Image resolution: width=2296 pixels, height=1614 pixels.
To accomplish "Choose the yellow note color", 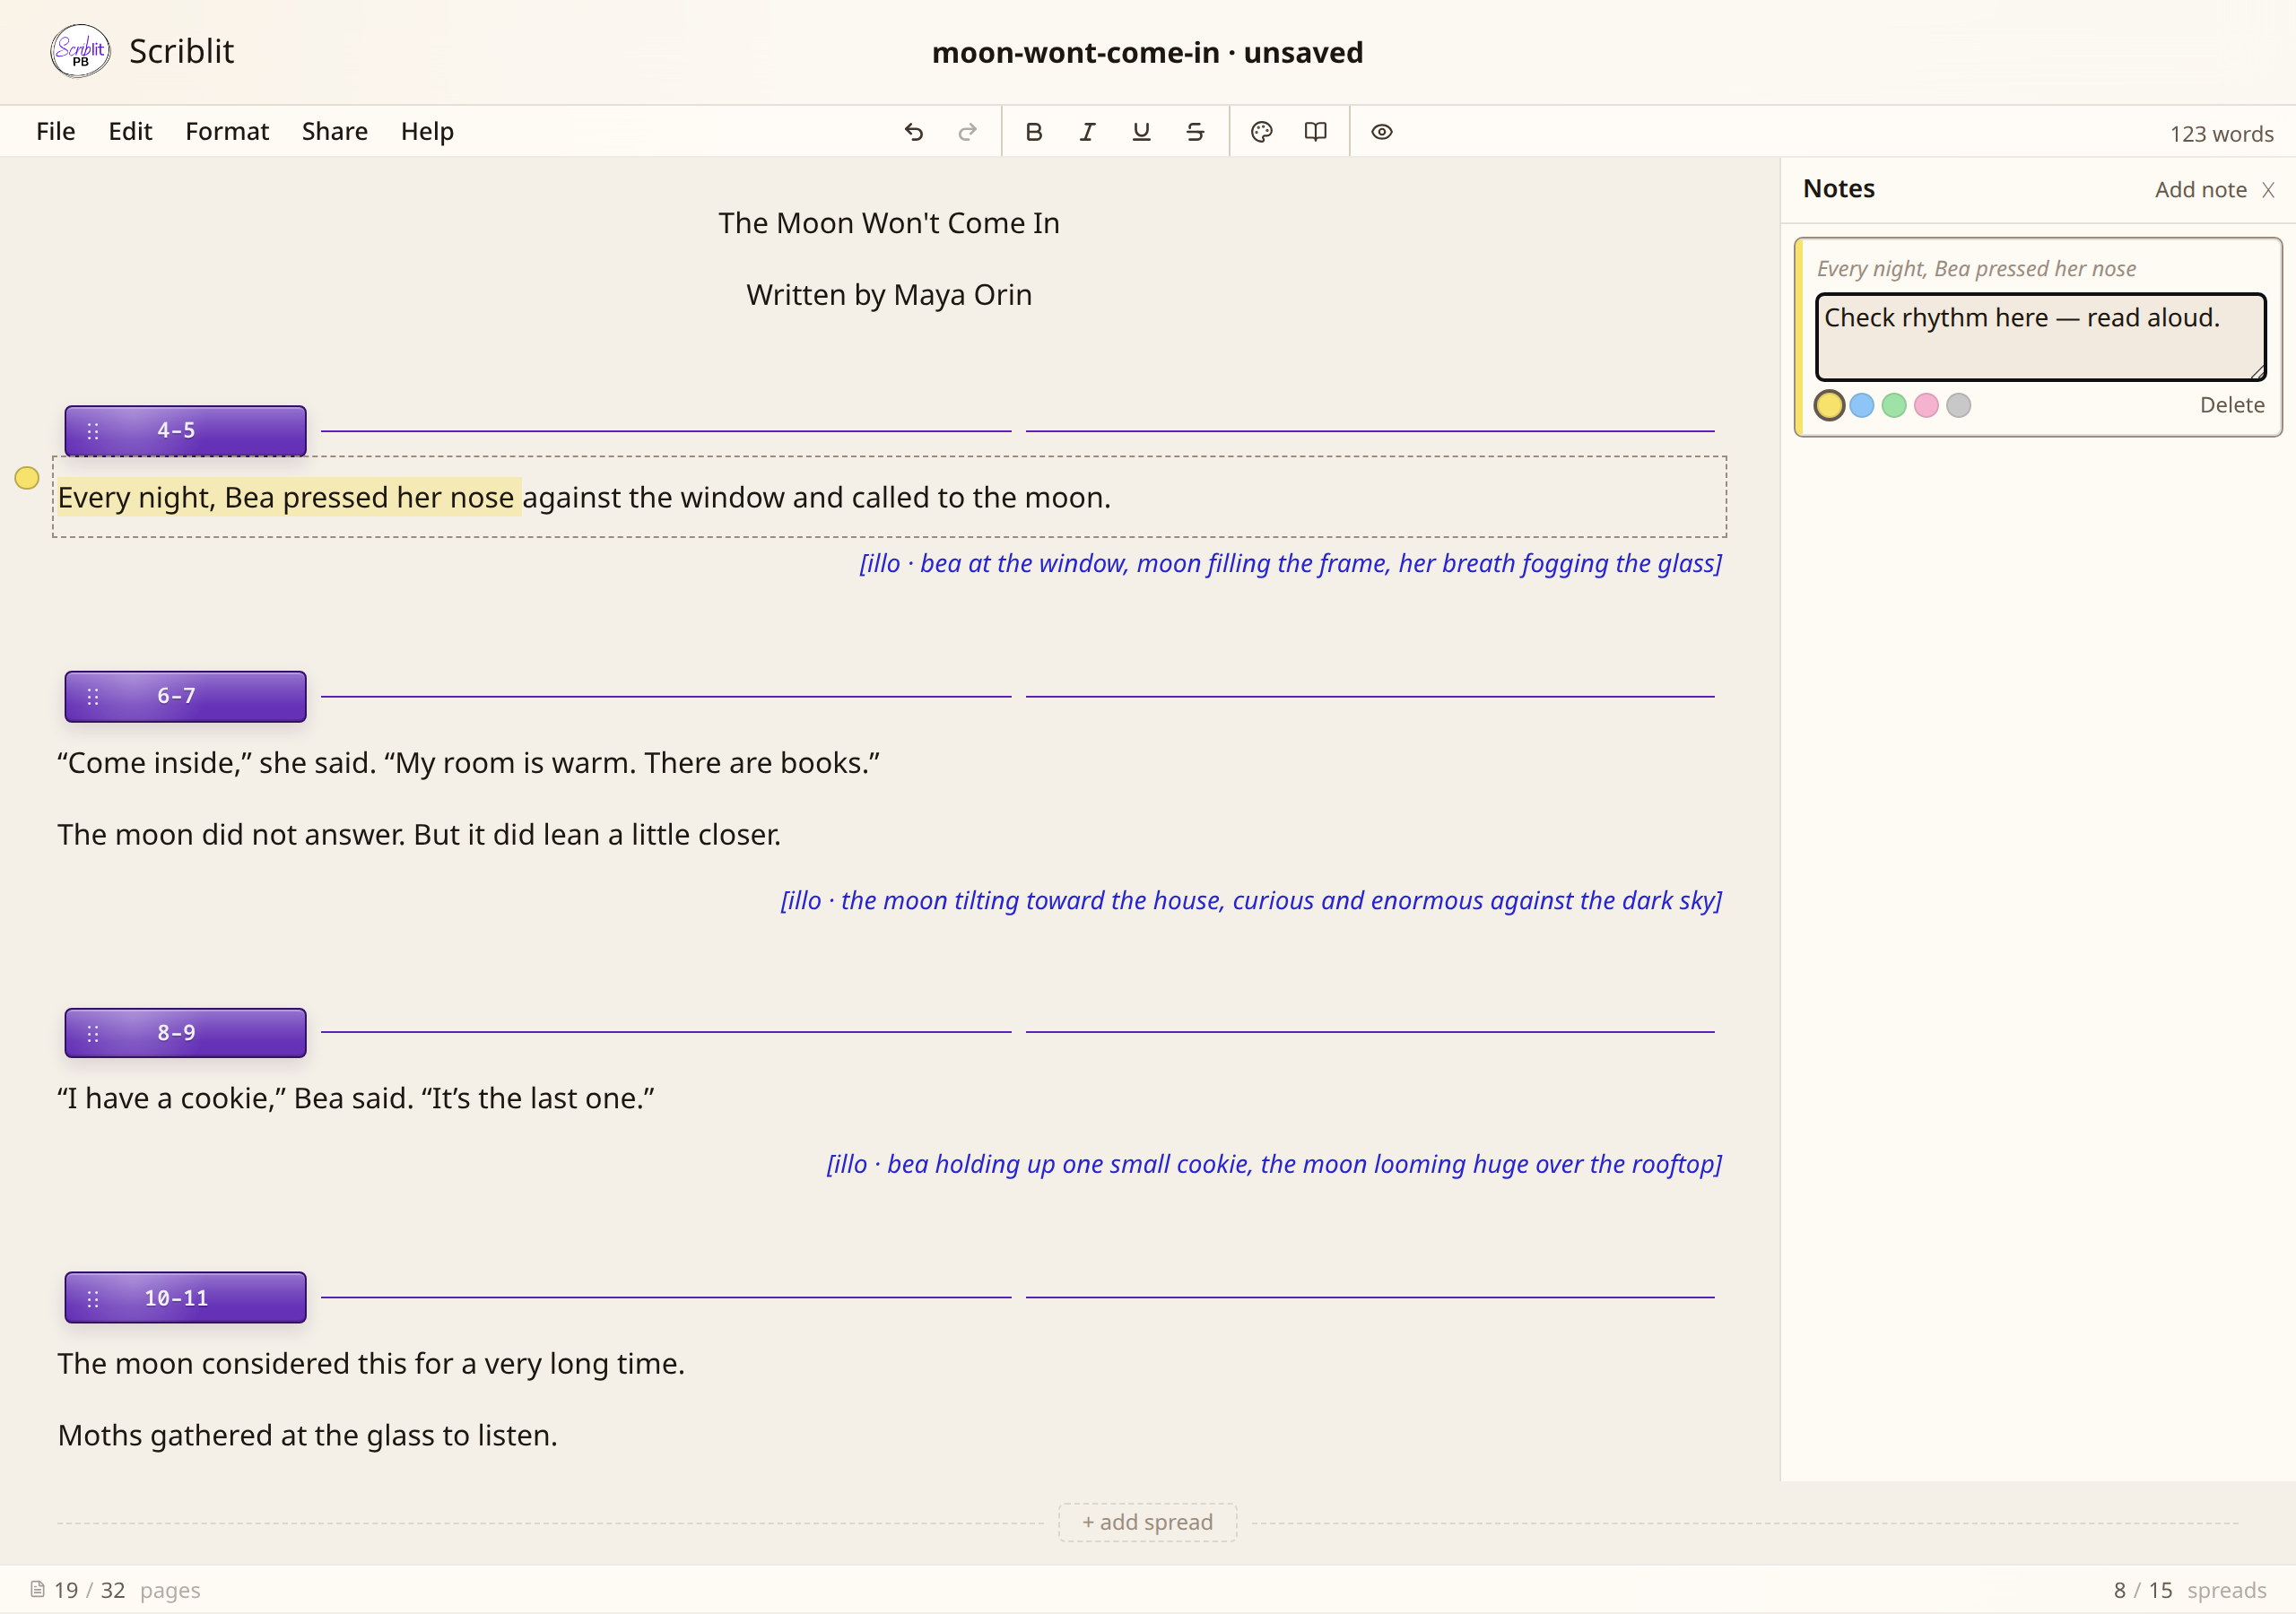I will click(x=1829, y=405).
